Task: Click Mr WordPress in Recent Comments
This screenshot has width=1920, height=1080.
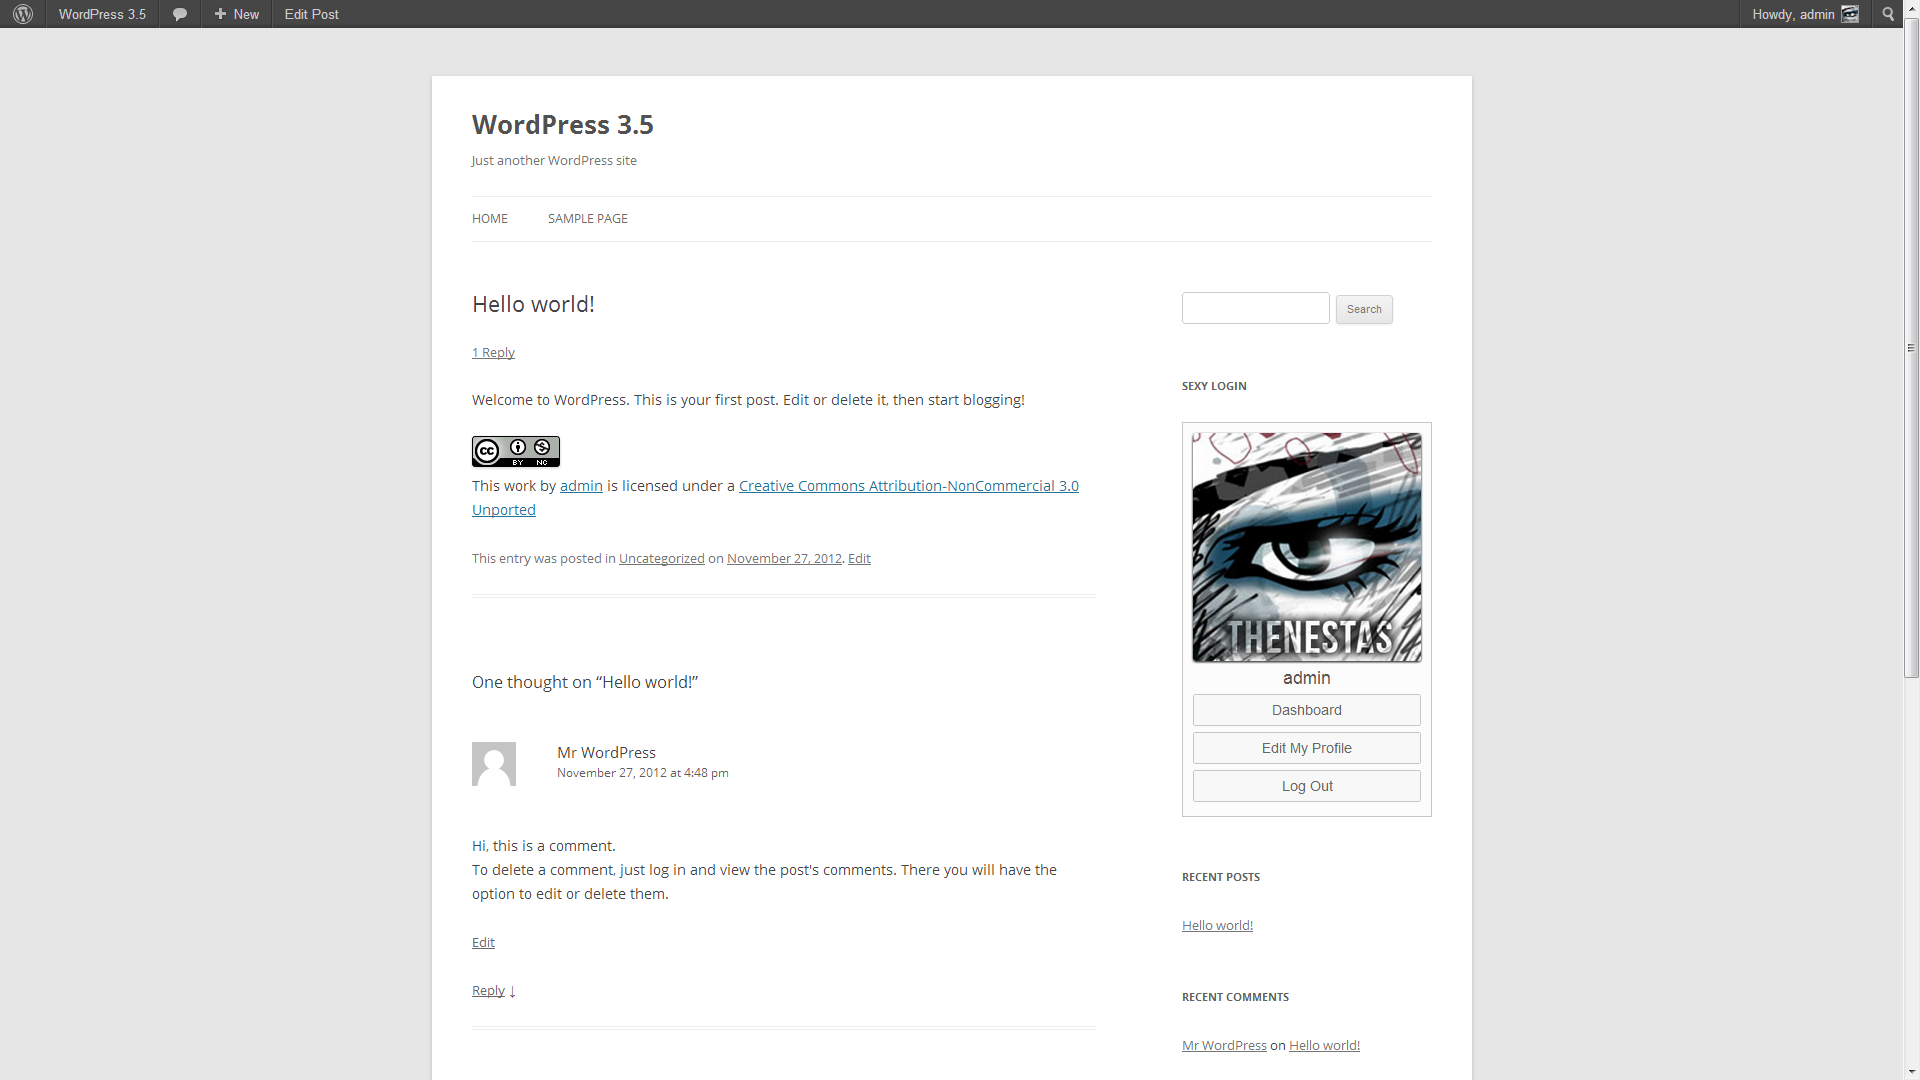Action: (x=1224, y=1045)
